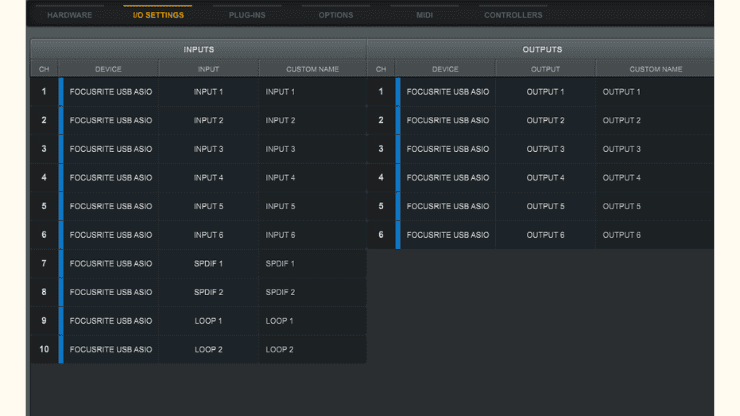The image size is (740, 416).
Task: Switch to the Hardware tab
Action: point(69,15)
